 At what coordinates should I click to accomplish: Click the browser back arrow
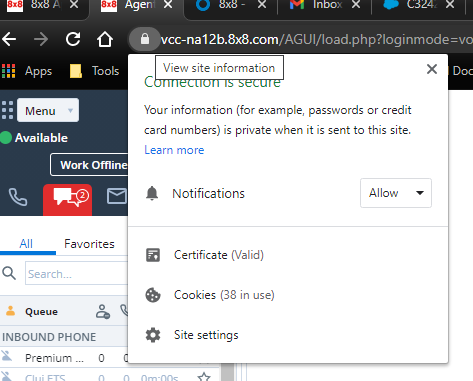tap(9, 39)
